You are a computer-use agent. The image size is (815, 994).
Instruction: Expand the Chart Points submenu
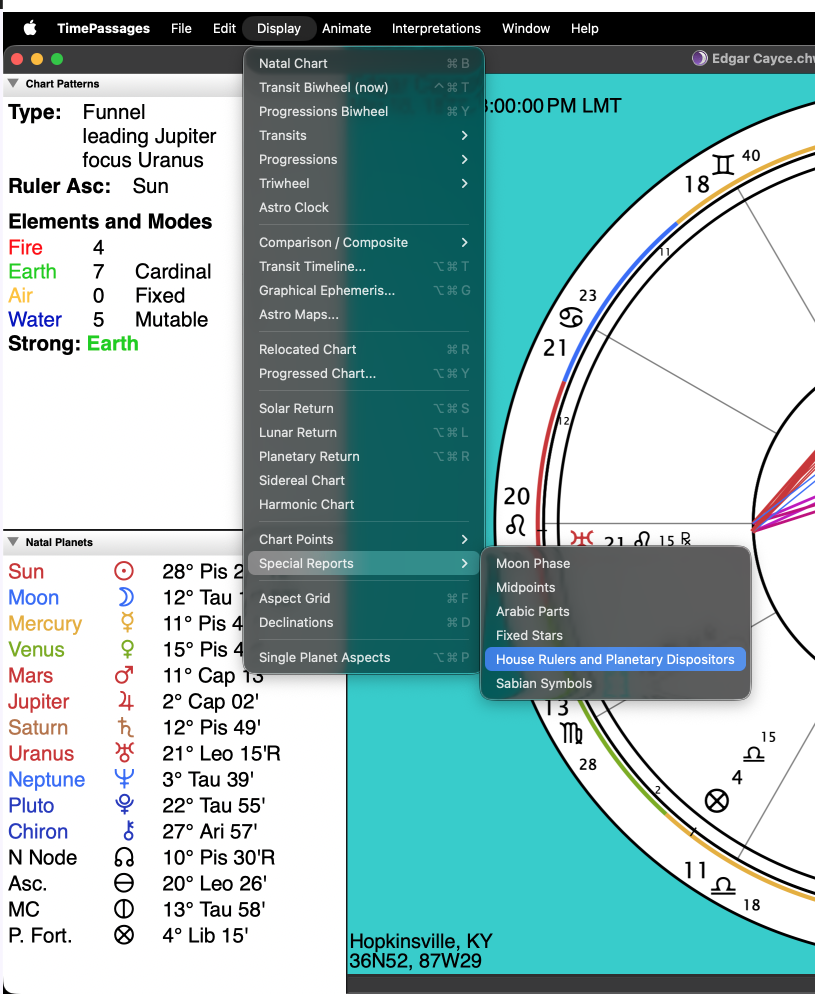click(363, 539)
